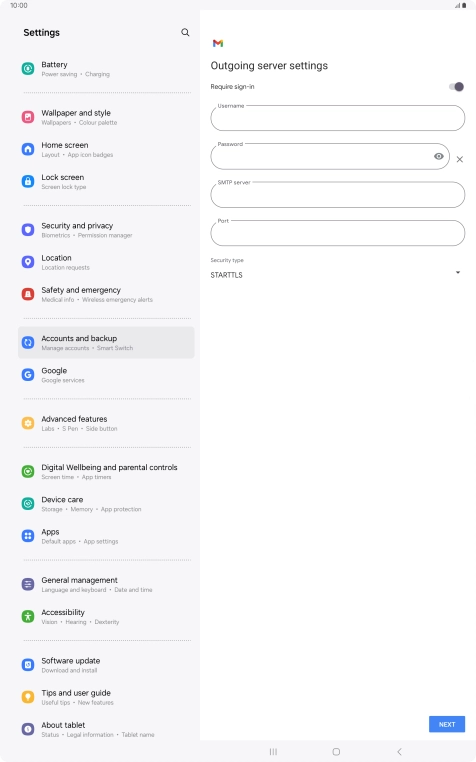Tap the Android home navigation button
Screen dimensions: 476x762
[336, 752]
